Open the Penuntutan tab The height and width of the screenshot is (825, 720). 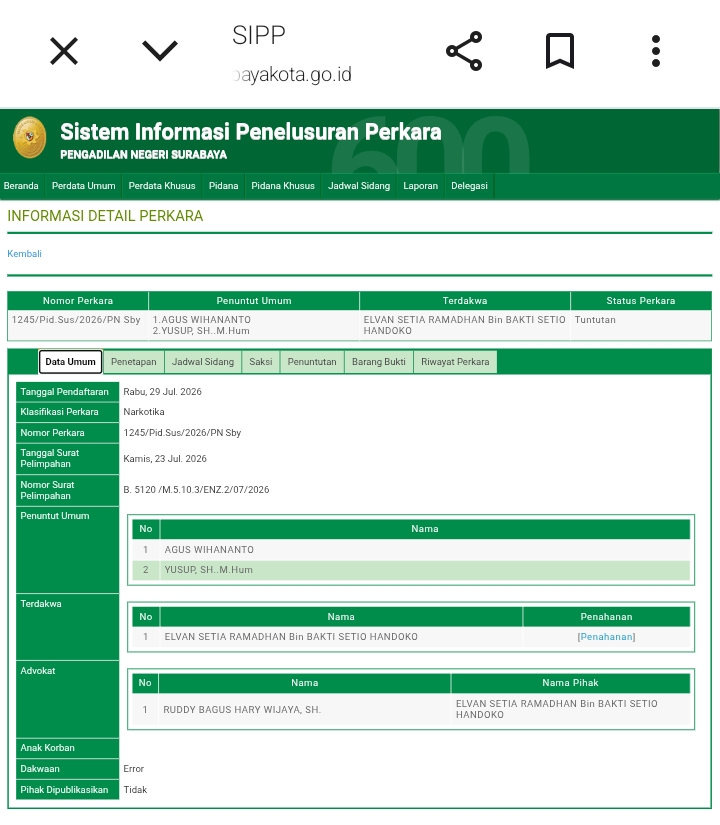pos(312,362)
